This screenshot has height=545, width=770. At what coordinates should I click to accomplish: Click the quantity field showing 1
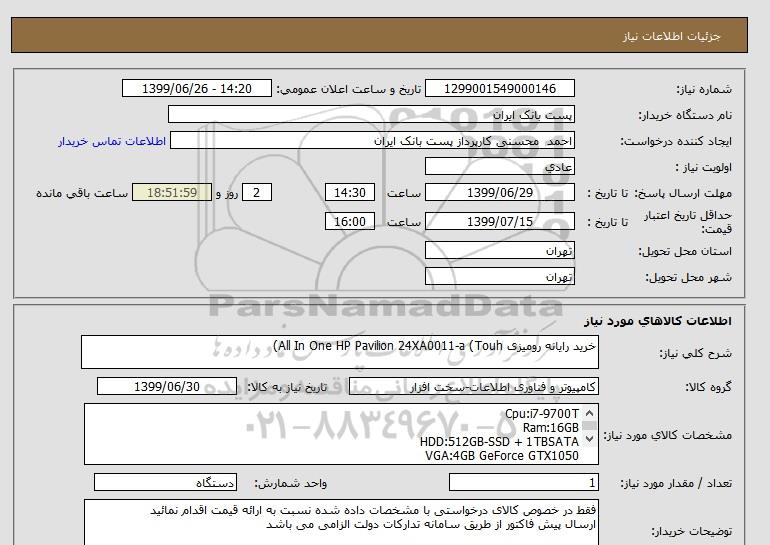(523, 483)
